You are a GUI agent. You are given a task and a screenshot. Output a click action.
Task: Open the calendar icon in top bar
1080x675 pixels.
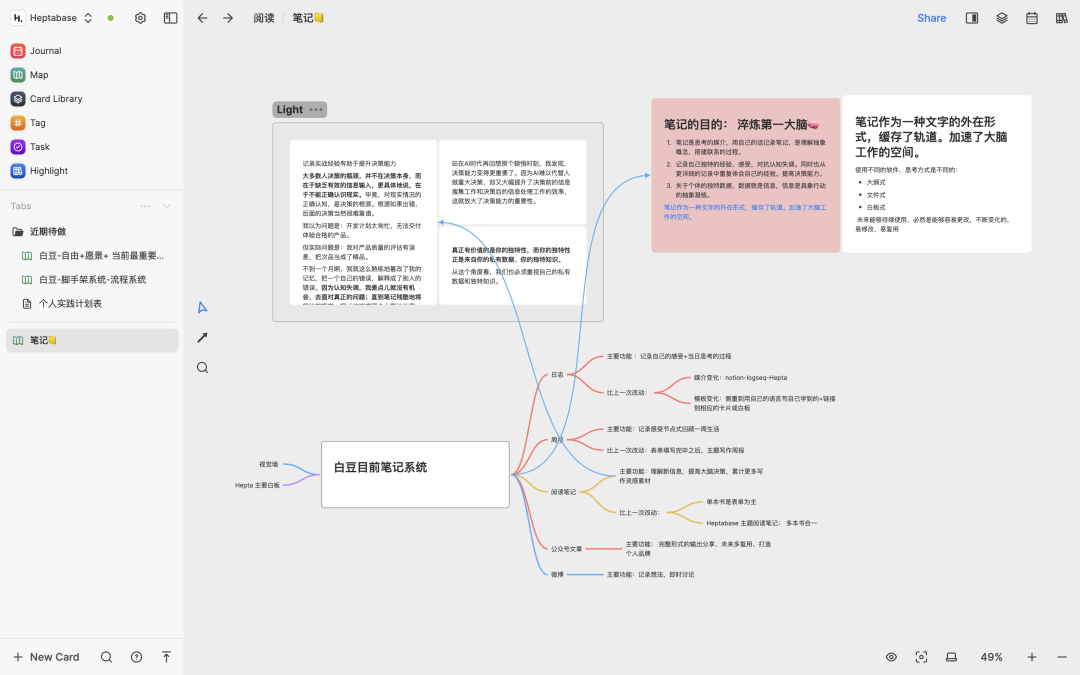pos(1032,18)
